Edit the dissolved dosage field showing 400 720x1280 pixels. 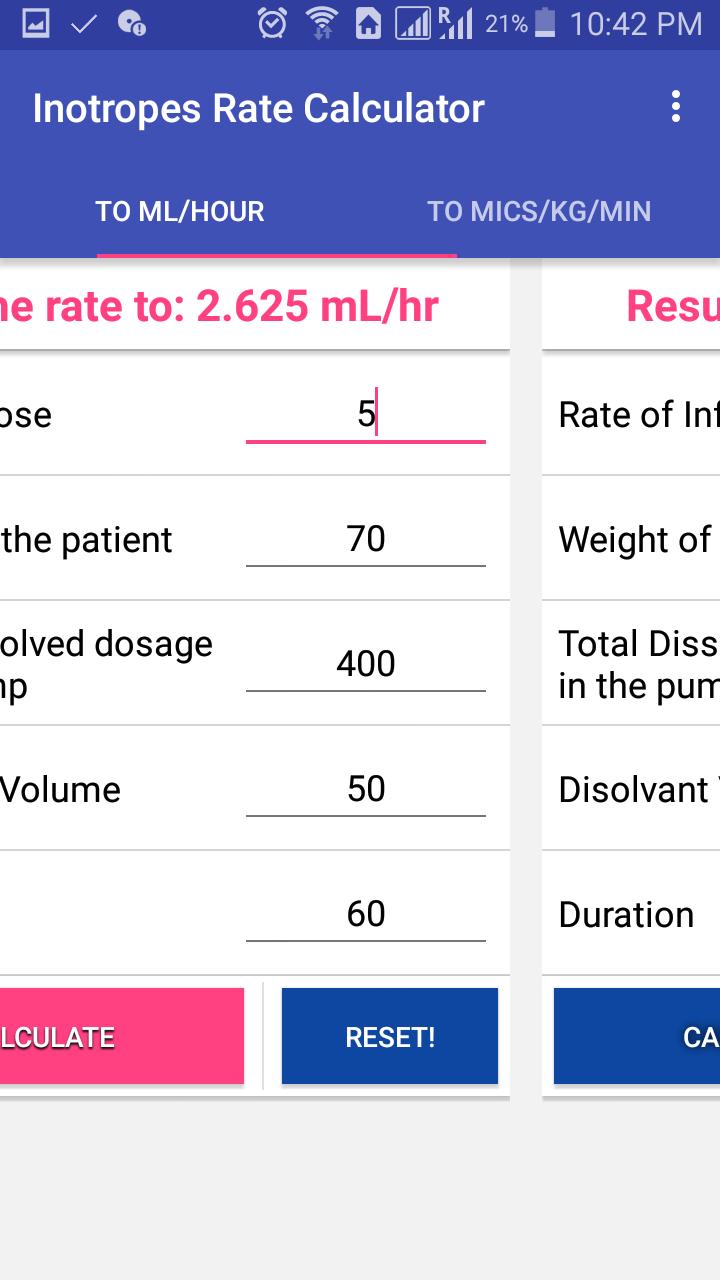tap(366, 665)
